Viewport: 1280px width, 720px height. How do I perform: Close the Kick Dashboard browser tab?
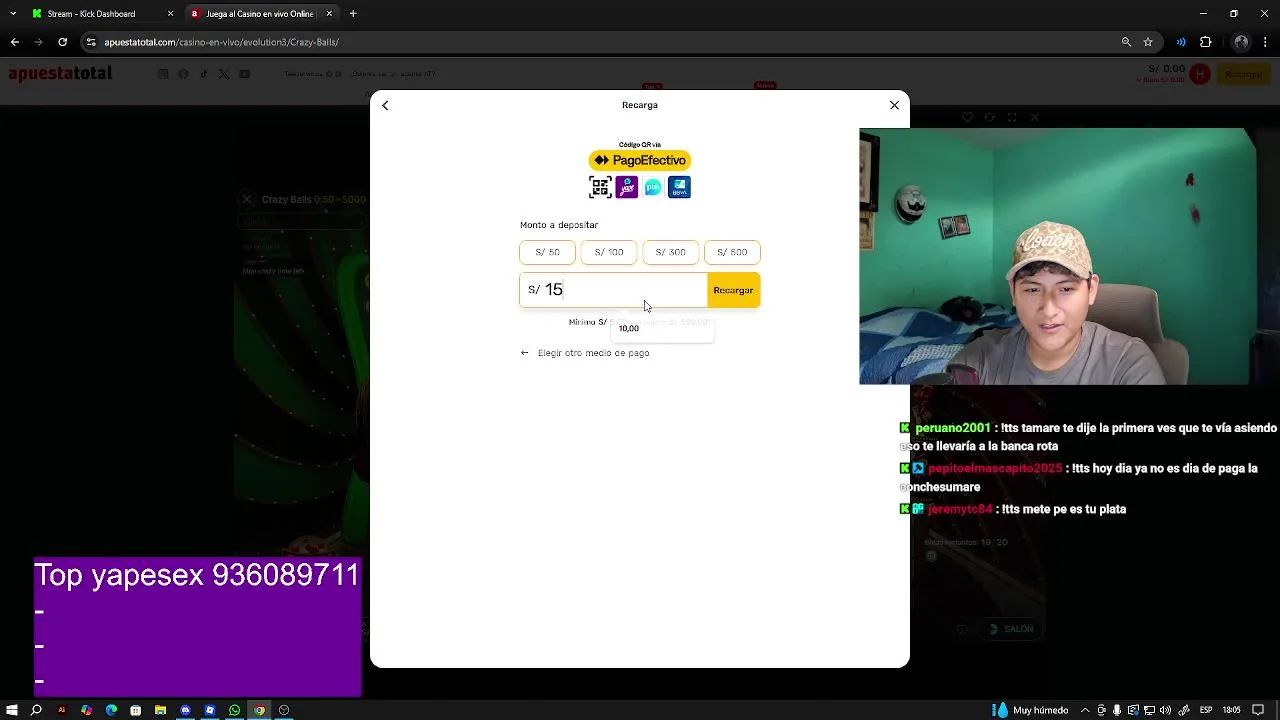click(170, 14)
